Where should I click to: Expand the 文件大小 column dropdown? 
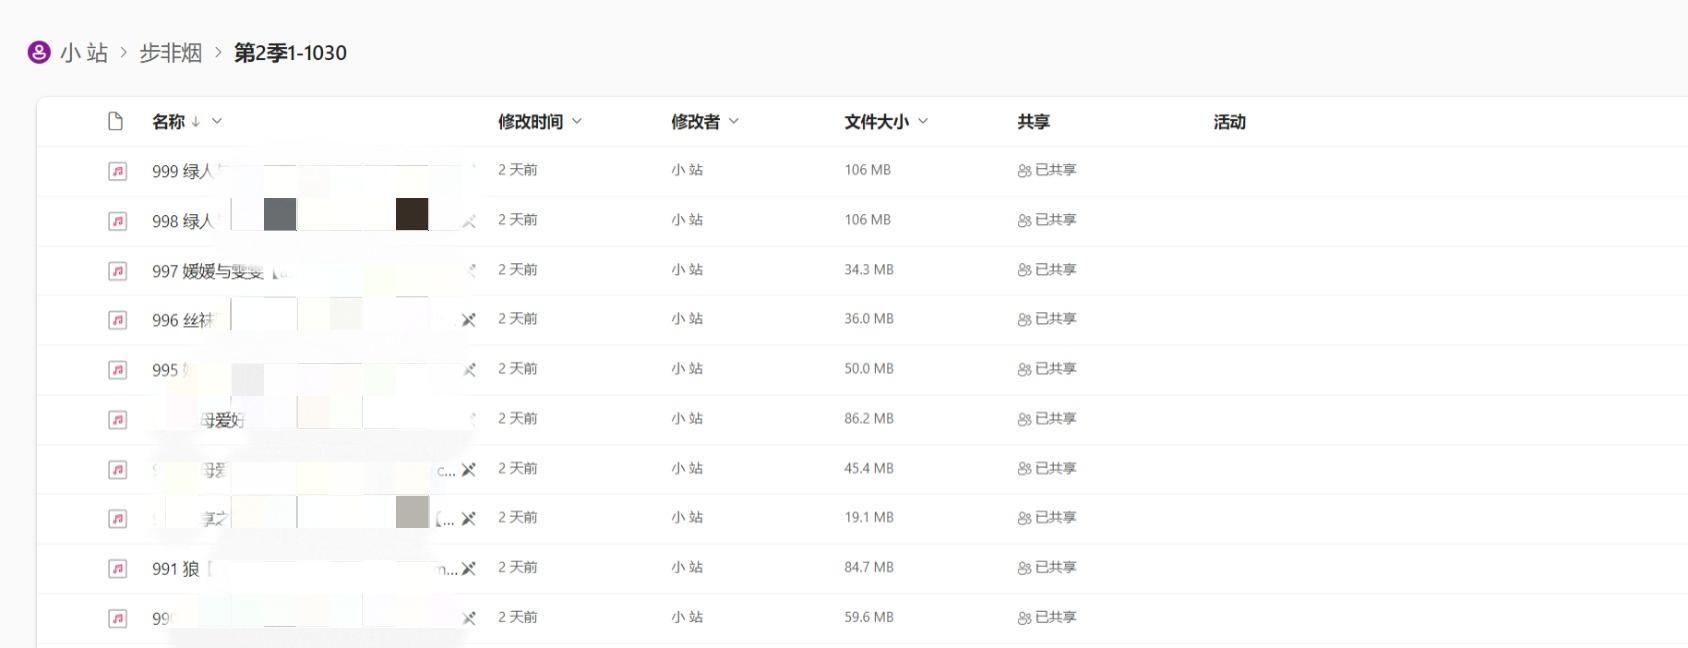[923, 121]
